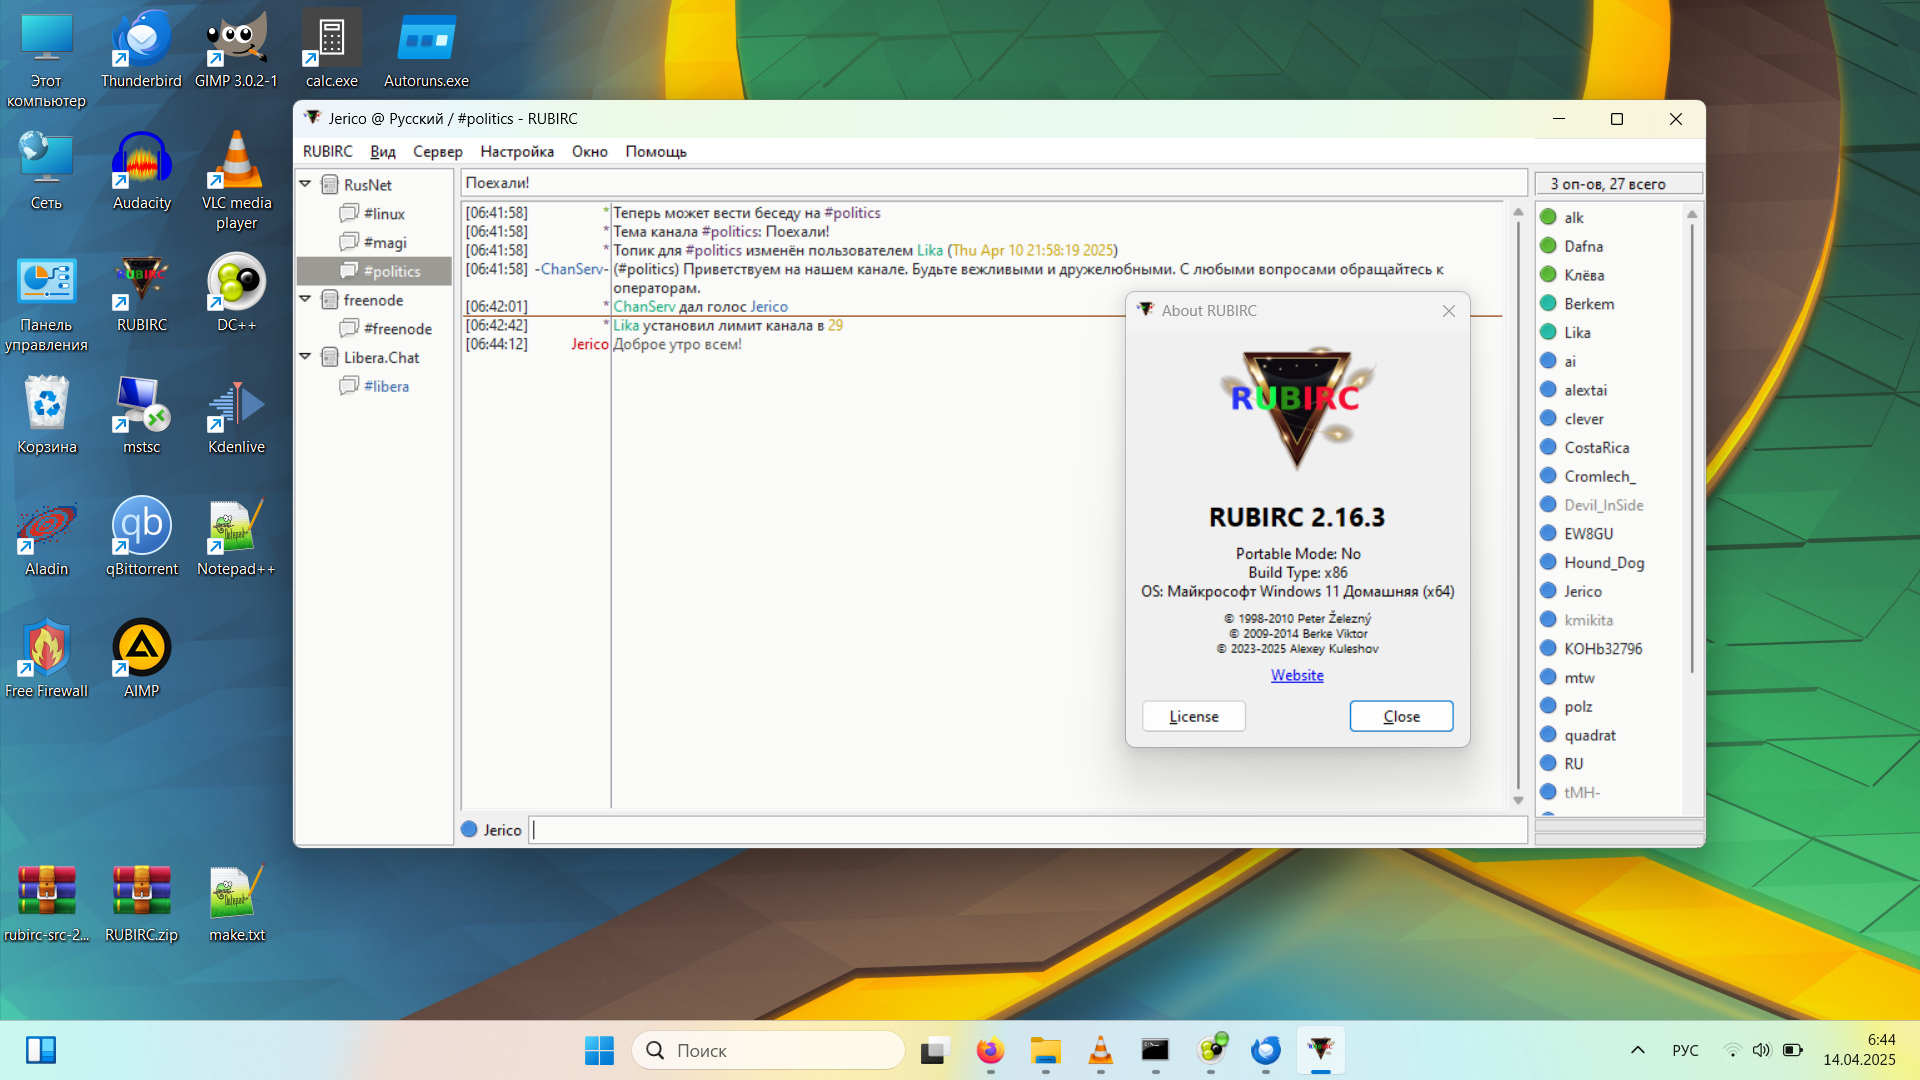
Task: Collapse the freenode server tree node
Action: [305, 299]
